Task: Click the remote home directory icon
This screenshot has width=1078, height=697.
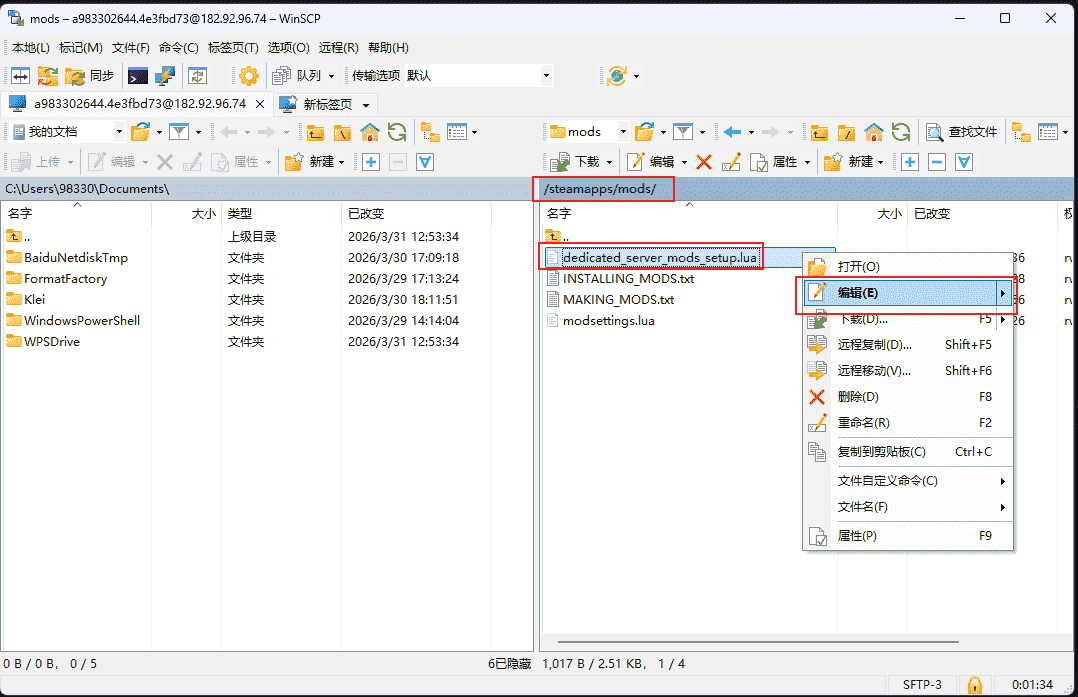Action: 874,132
